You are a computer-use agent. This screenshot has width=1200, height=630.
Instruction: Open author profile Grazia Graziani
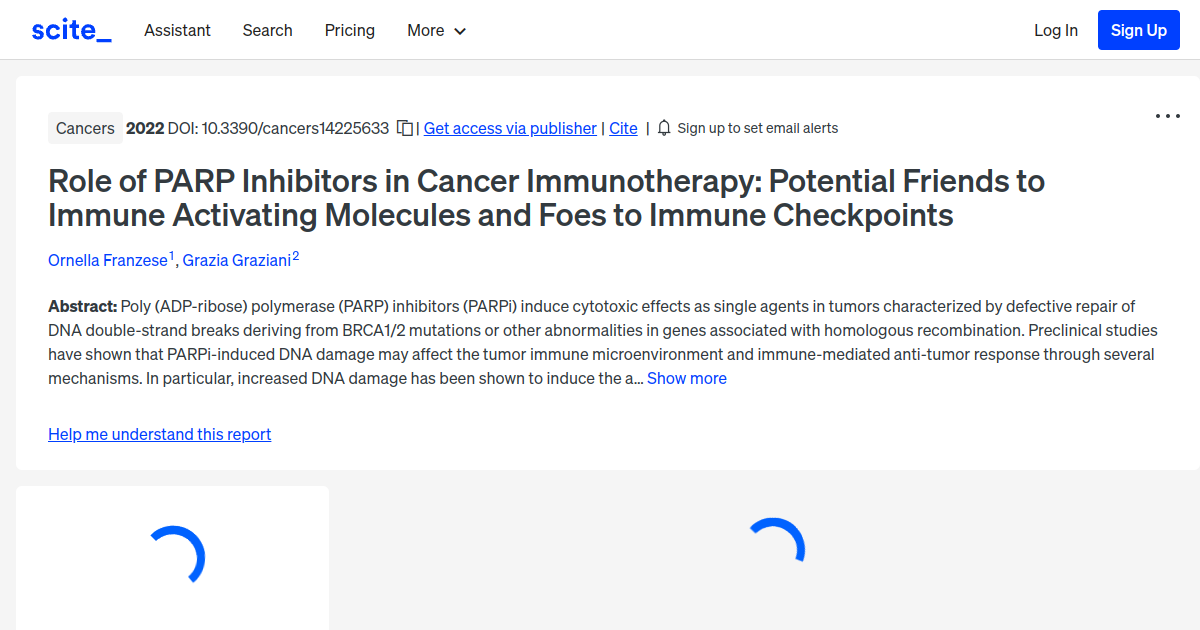pos(235,260)
